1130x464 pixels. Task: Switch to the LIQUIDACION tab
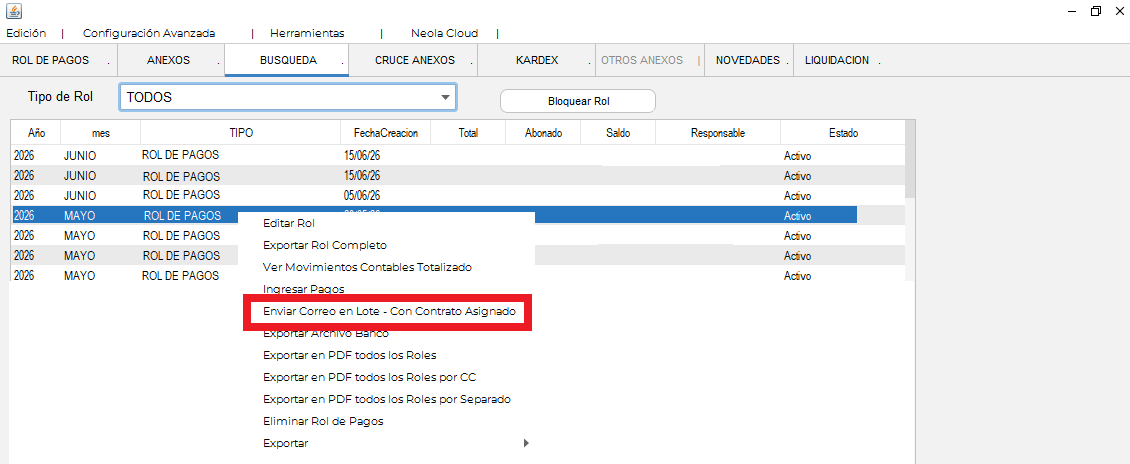pyautogui.click(x=837, y=61)
